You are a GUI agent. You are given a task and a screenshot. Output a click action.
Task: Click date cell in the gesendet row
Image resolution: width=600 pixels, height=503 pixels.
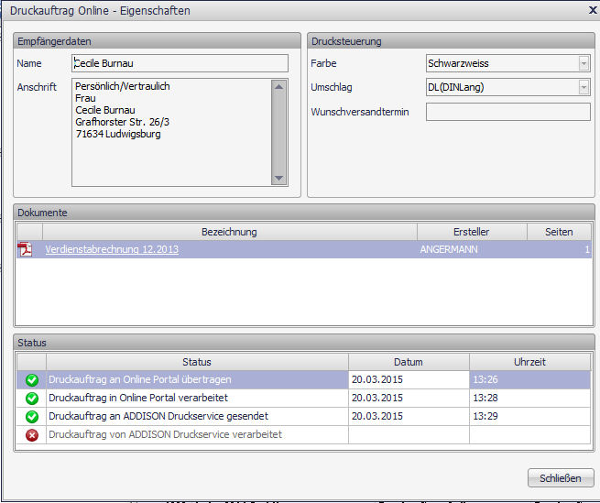pos(409,416)
